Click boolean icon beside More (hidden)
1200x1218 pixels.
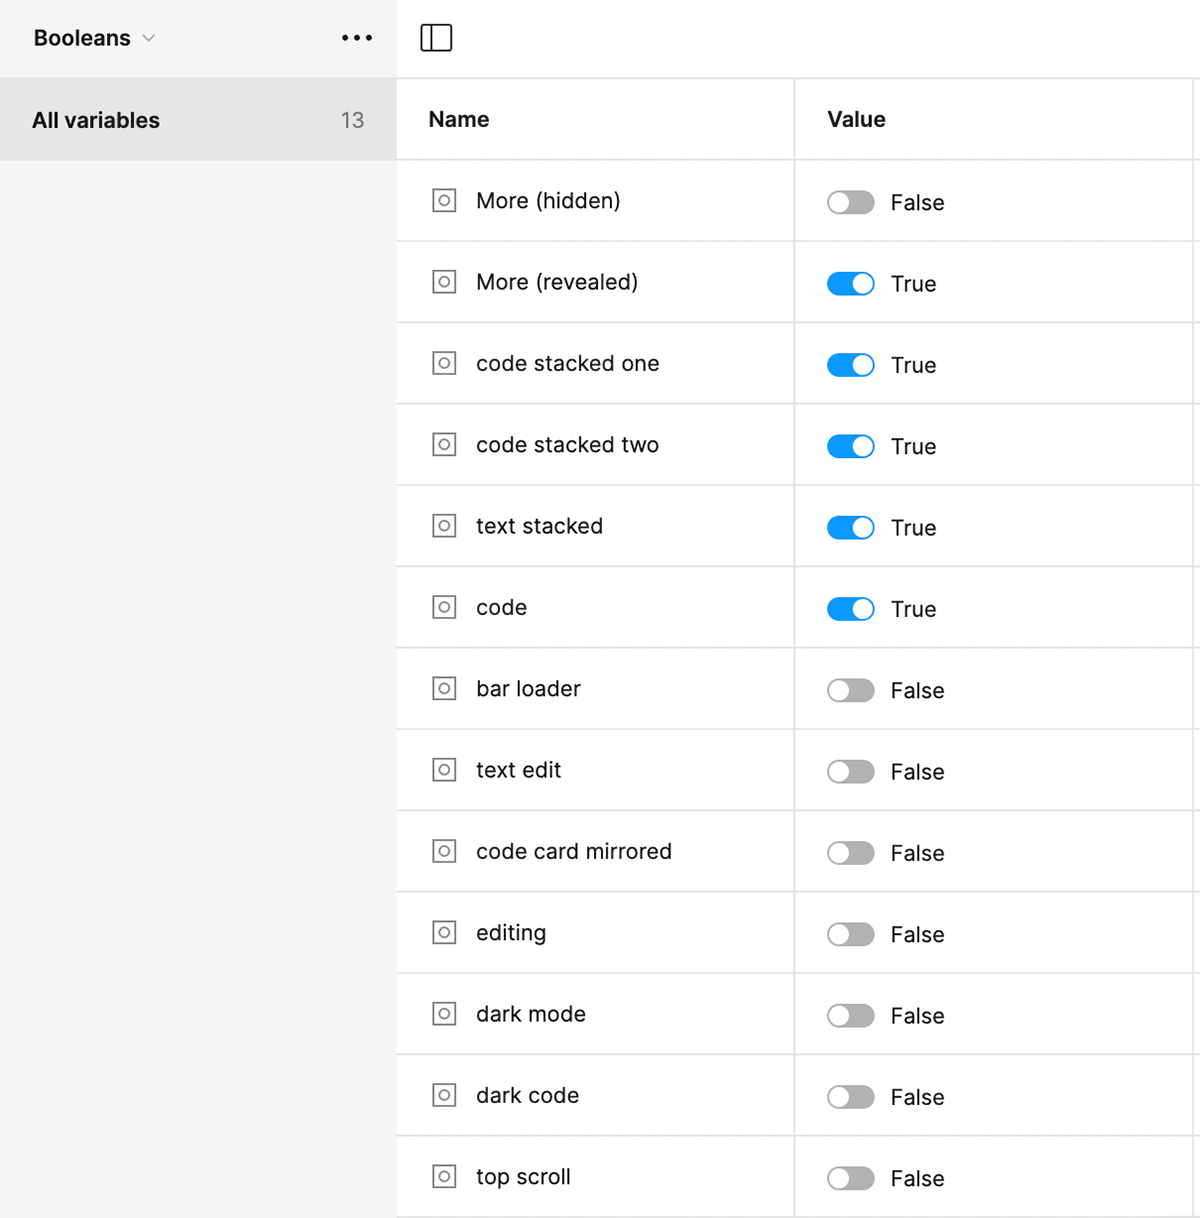point(444,201)
